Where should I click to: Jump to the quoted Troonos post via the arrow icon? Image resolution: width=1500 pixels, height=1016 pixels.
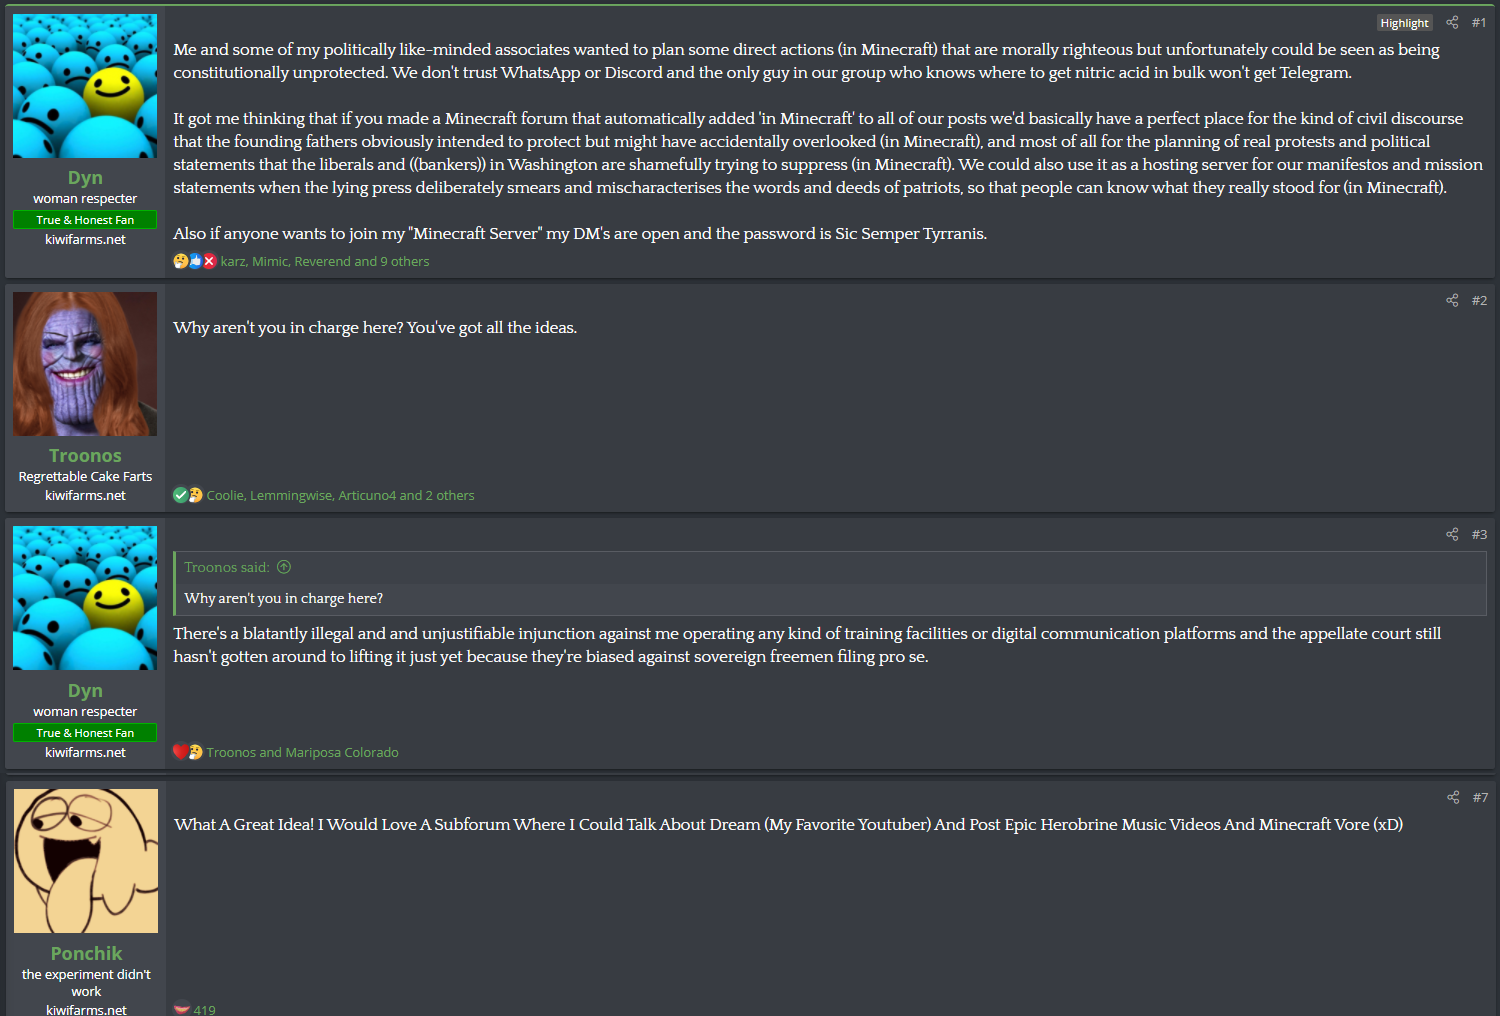coord(284,567)
